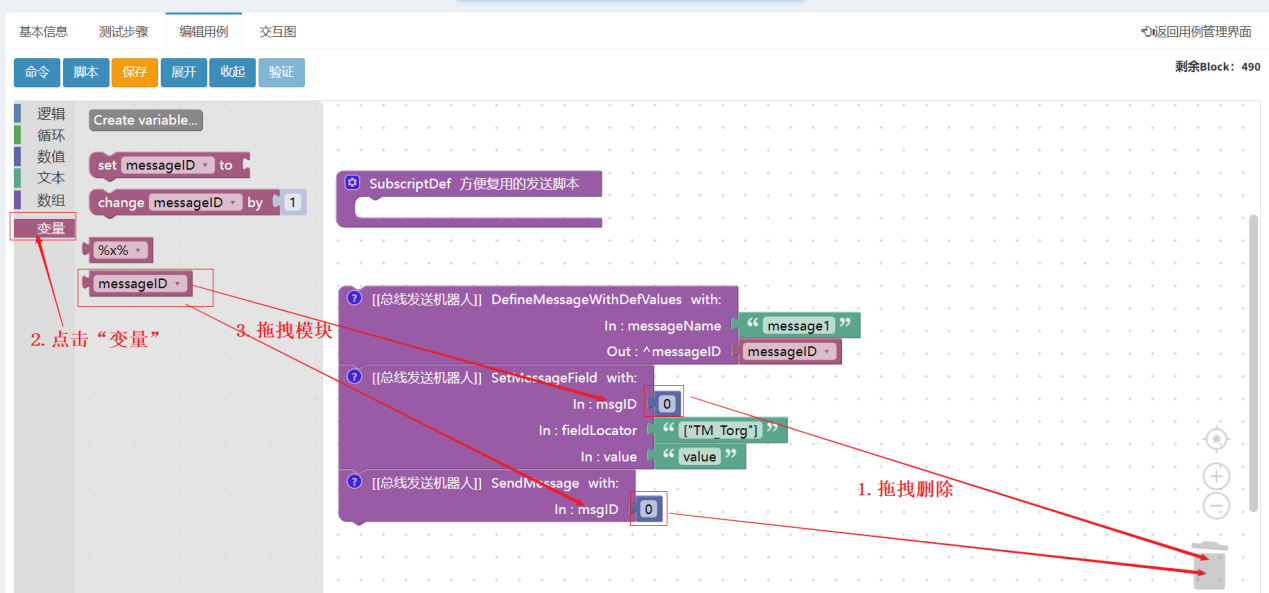This screenshot has height=593, width=1269.
Task: Click the 脚本 button
Action: click(x=86, y=72)
